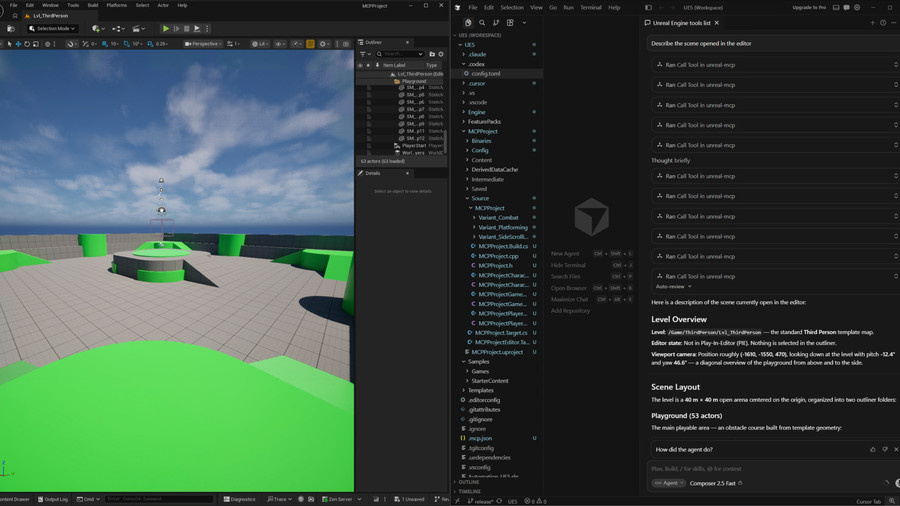The image size is (900, 506).
Task: Toggle the highlighted yellow viewport button
Action: pos(310,44)
